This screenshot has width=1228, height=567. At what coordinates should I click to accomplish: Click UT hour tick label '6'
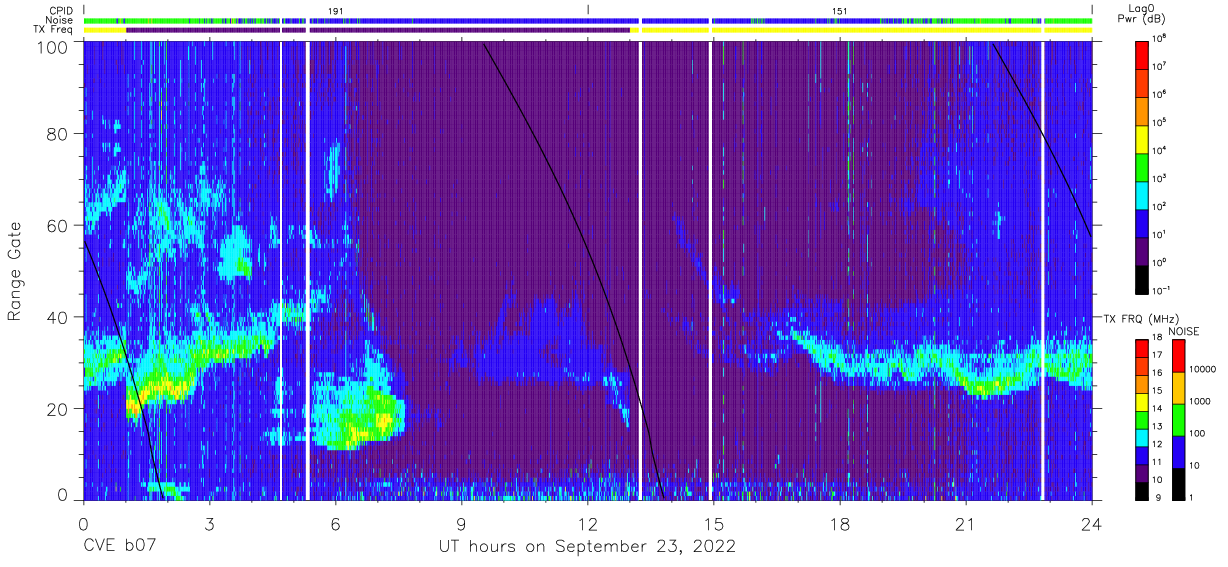tap(335, 523)
